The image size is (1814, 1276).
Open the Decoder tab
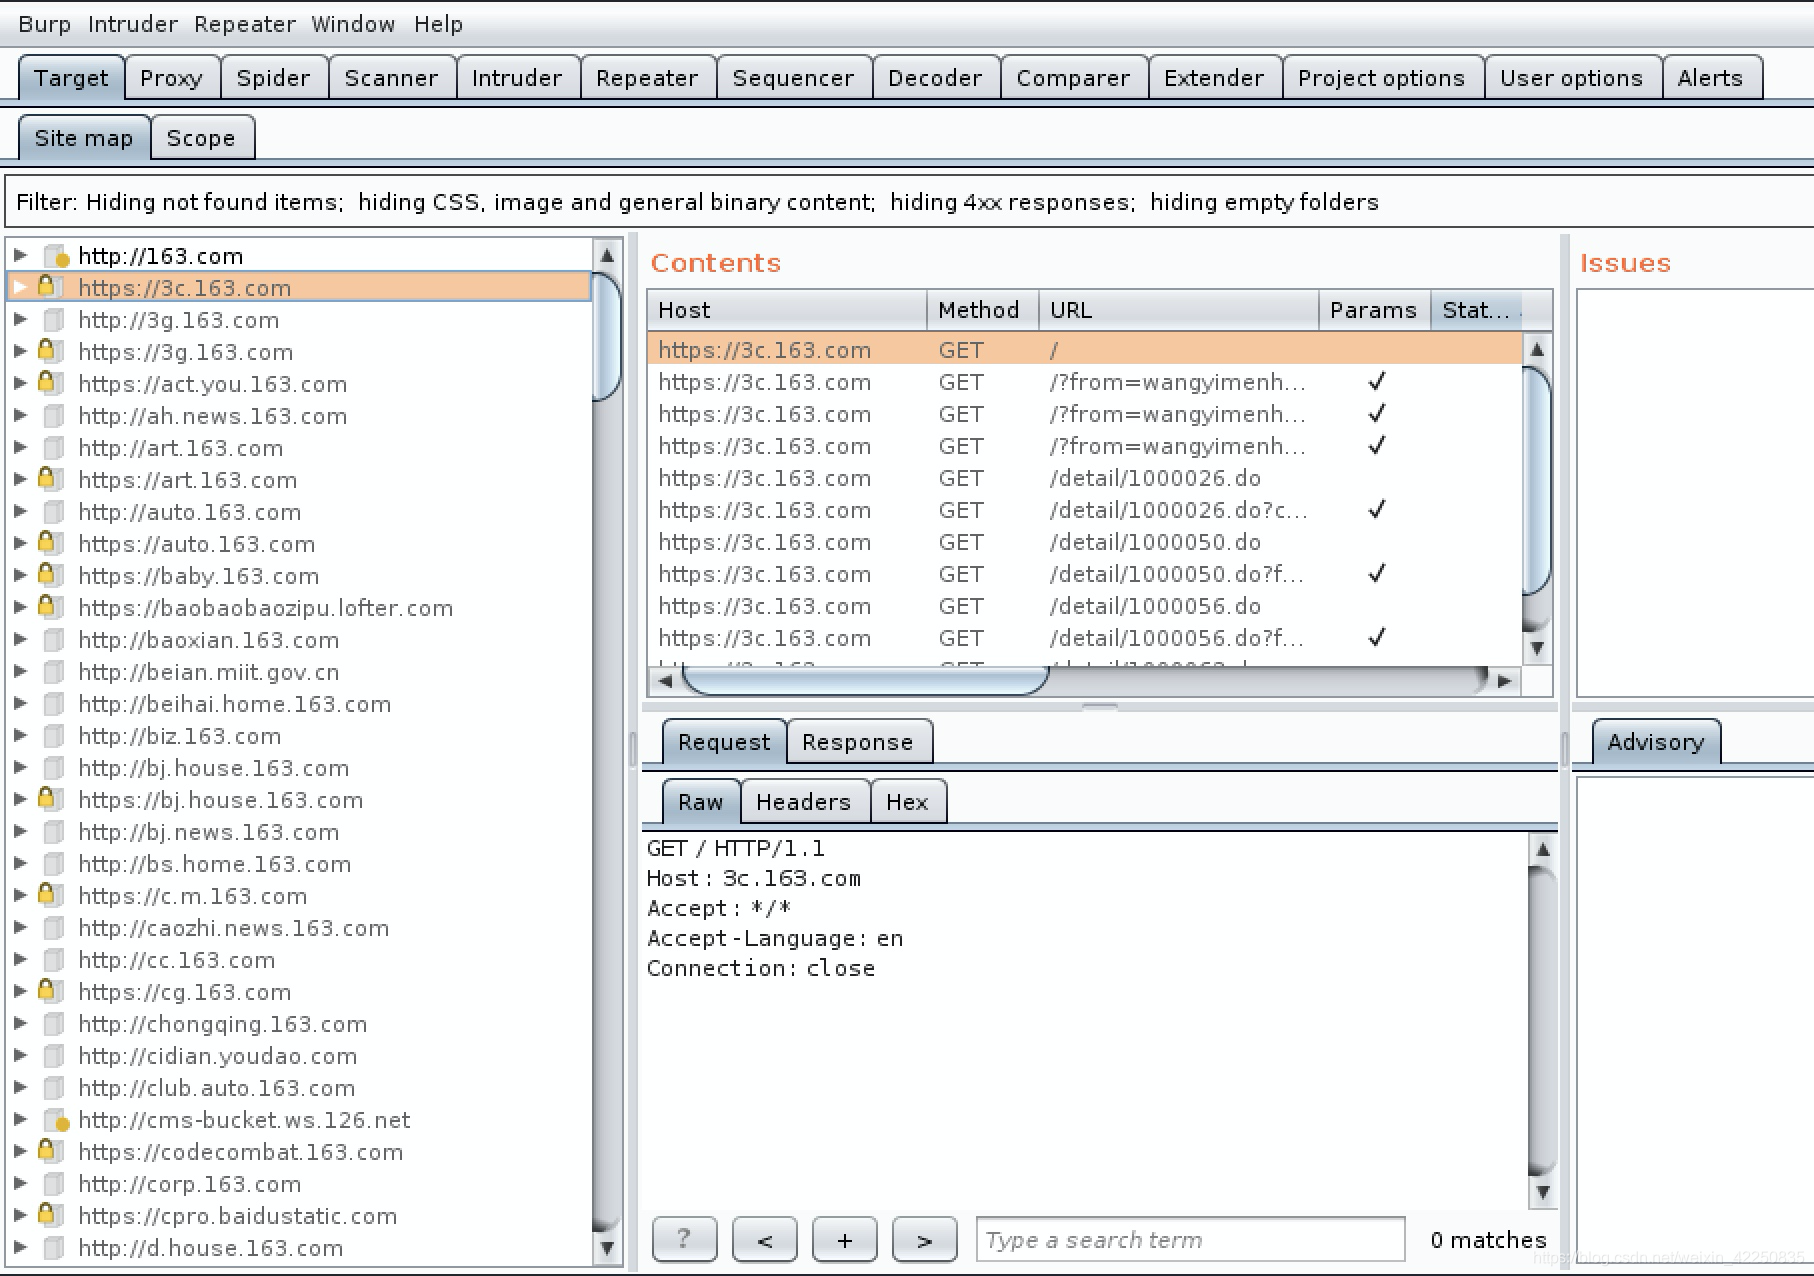935,78
